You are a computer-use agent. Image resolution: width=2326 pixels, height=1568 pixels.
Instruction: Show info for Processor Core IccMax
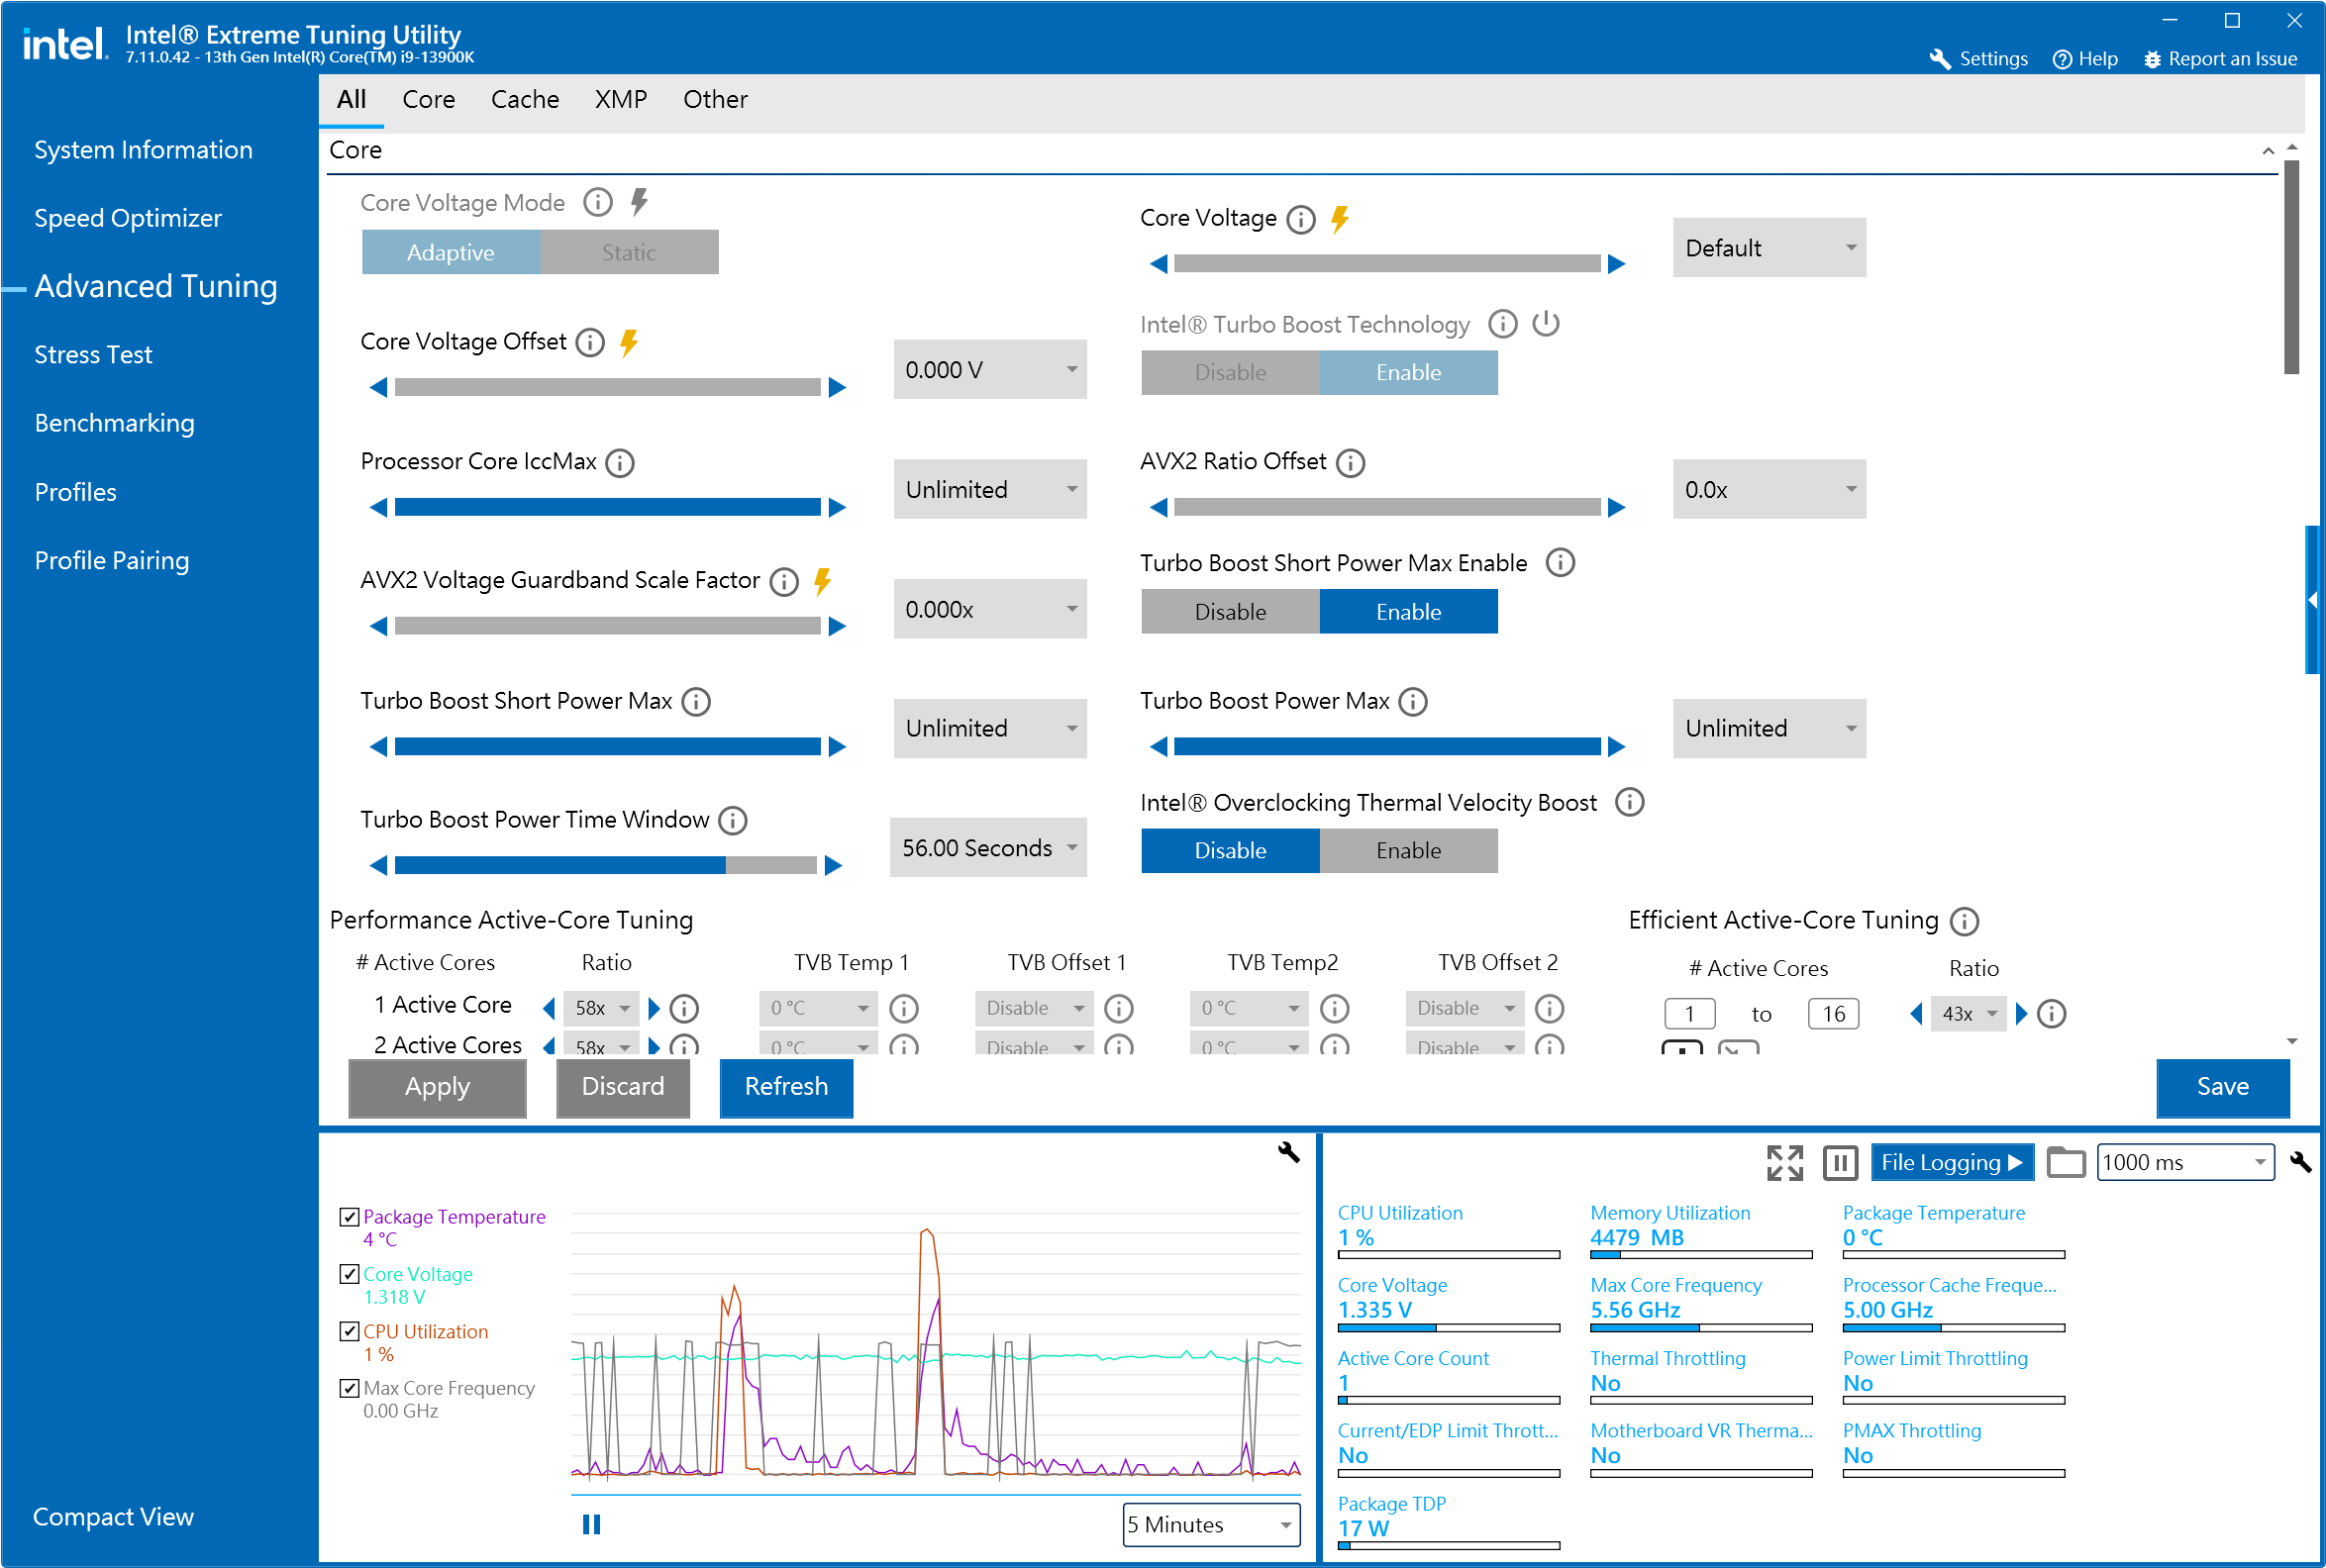(620, 463)
